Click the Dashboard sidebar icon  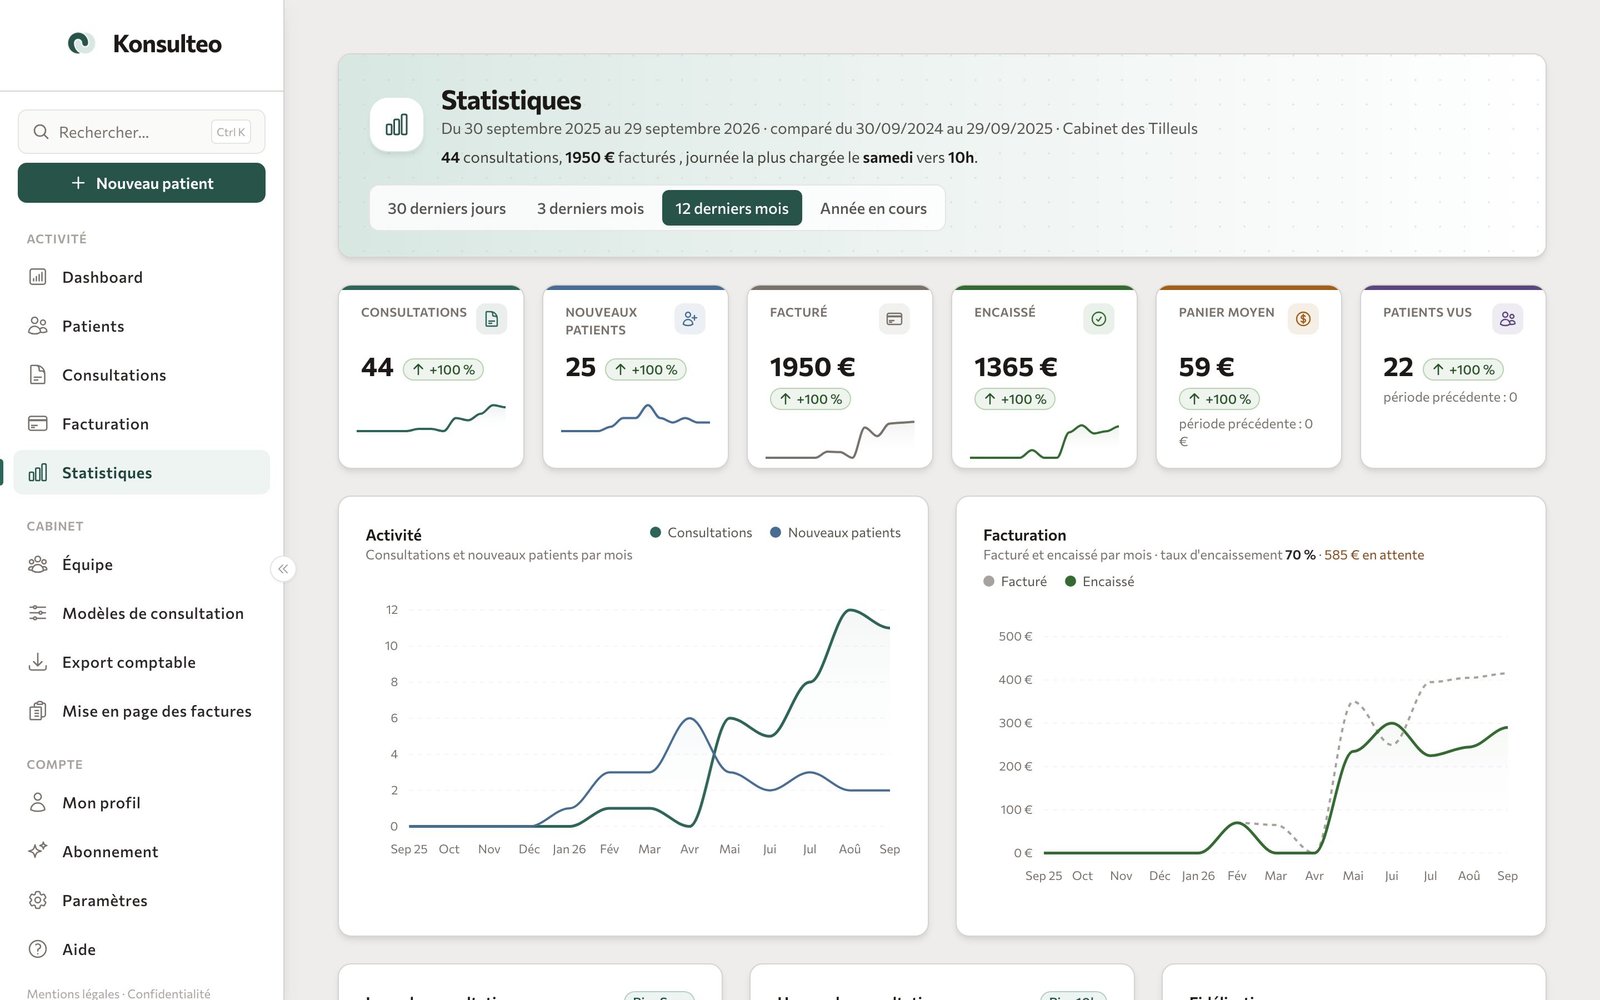point(38,277)
